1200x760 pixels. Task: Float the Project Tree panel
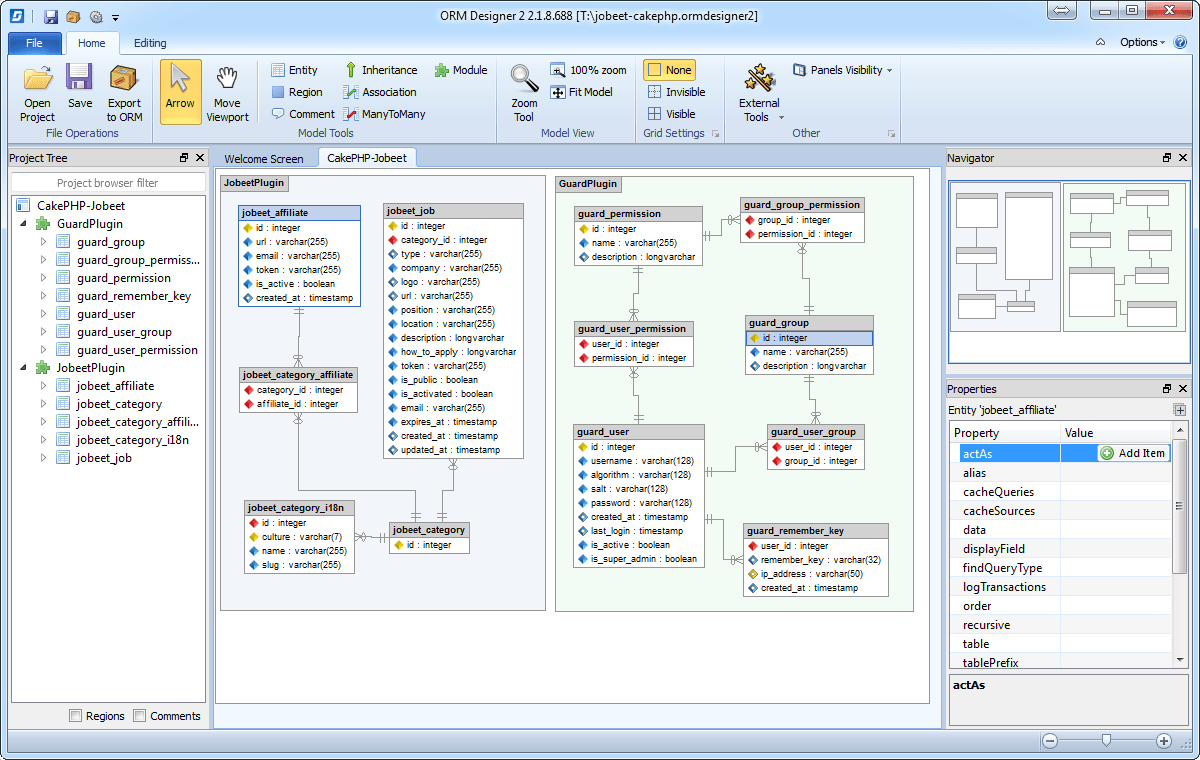[x=184, y=158]
